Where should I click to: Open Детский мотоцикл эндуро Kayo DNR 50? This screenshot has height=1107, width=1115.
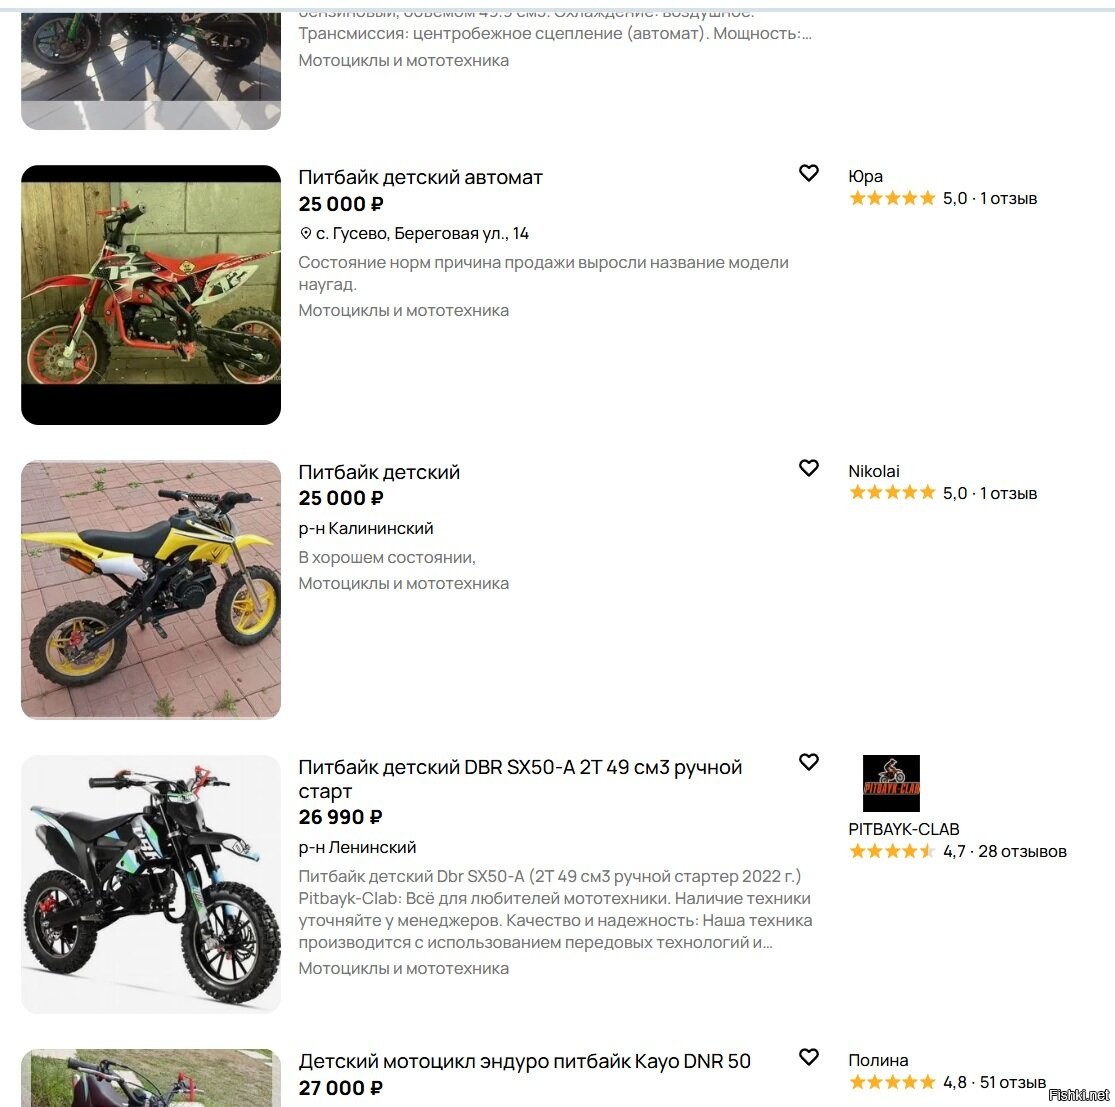[x=524, y=1061]
